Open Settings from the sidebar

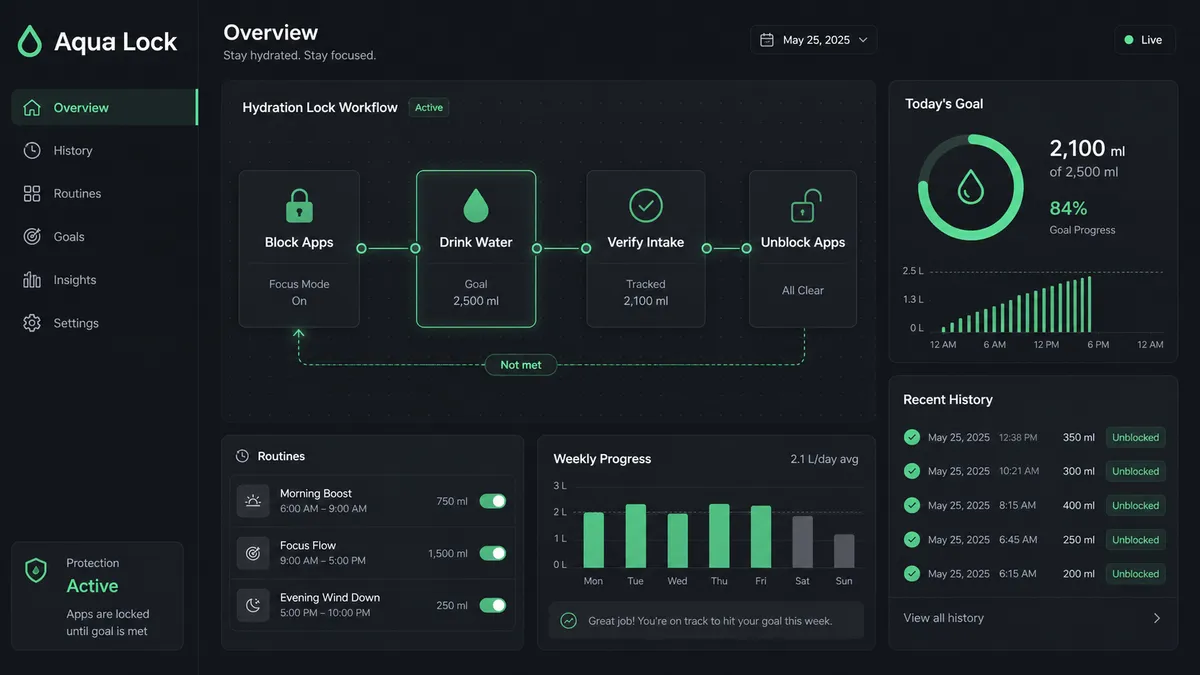[x=104, y=323]
